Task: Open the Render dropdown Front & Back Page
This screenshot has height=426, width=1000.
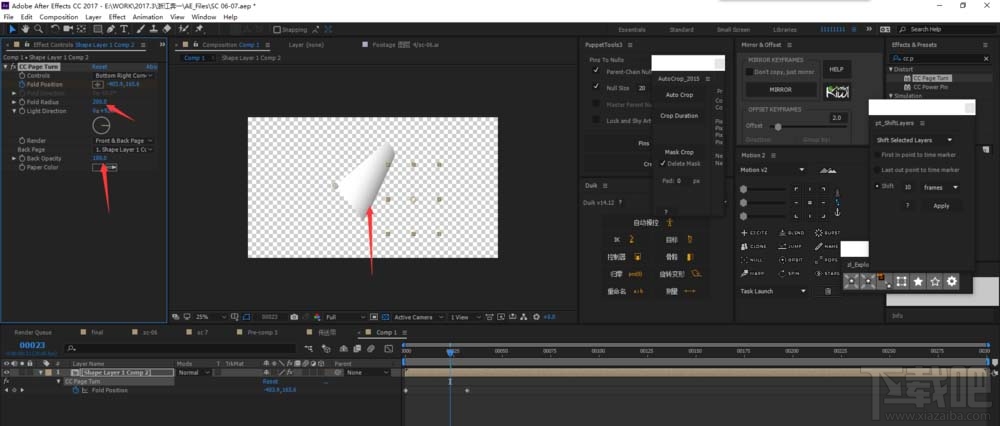Action: click(119, 141)
